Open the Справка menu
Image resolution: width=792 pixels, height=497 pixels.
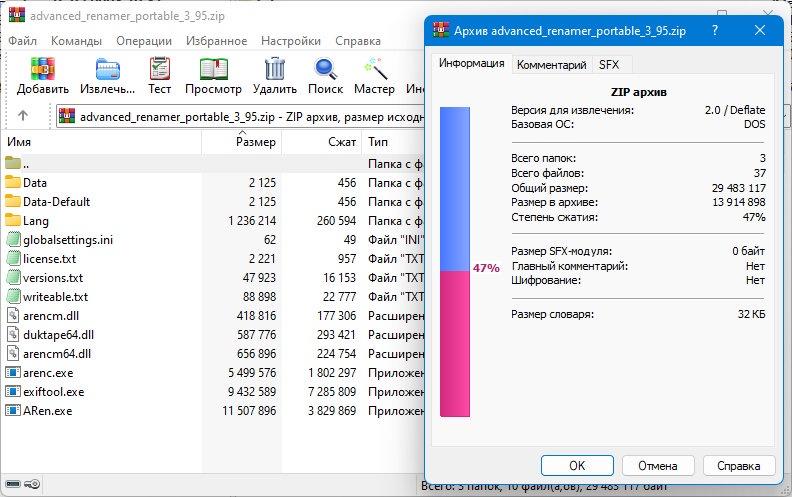point(358,41)
